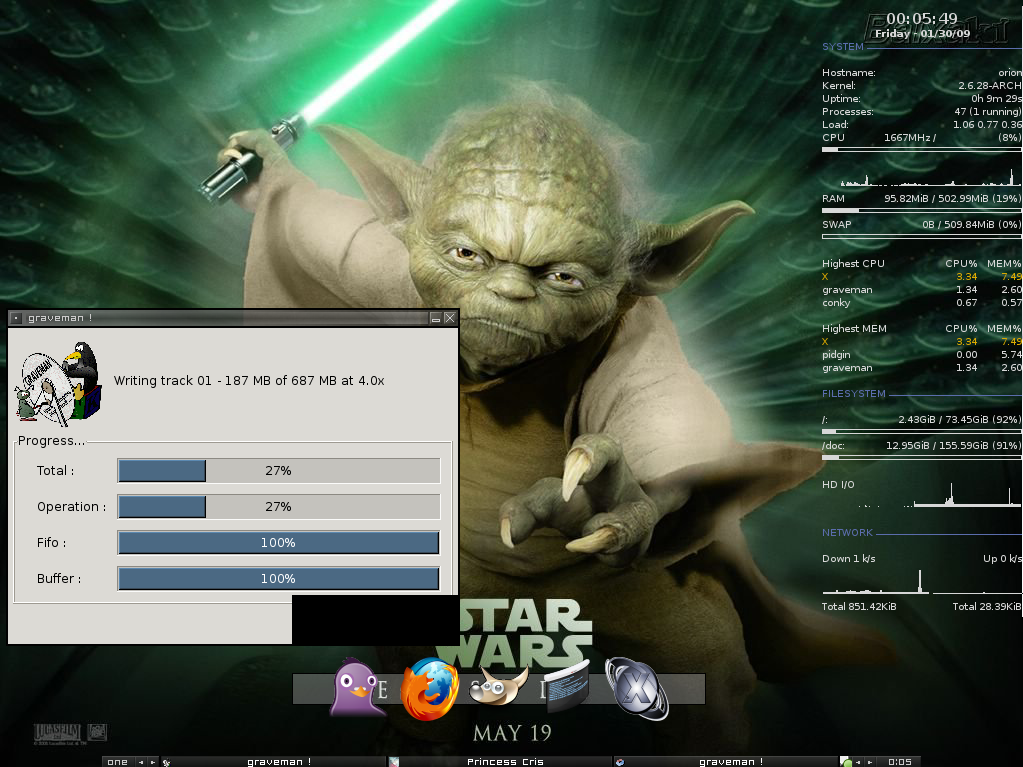Click the Fifo progress bar
1023x767 pixels.
tap(279, 543)
